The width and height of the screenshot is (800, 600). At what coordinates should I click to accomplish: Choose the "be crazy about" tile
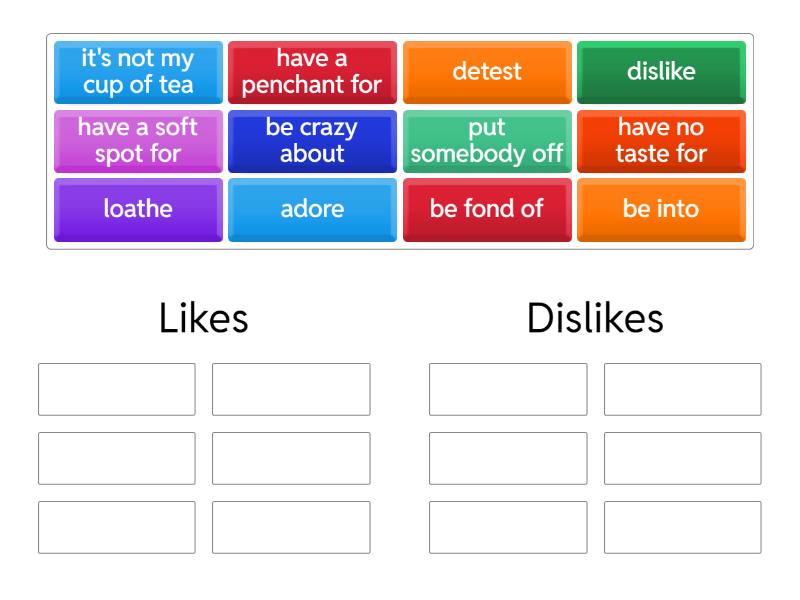(x=312, y=141)
